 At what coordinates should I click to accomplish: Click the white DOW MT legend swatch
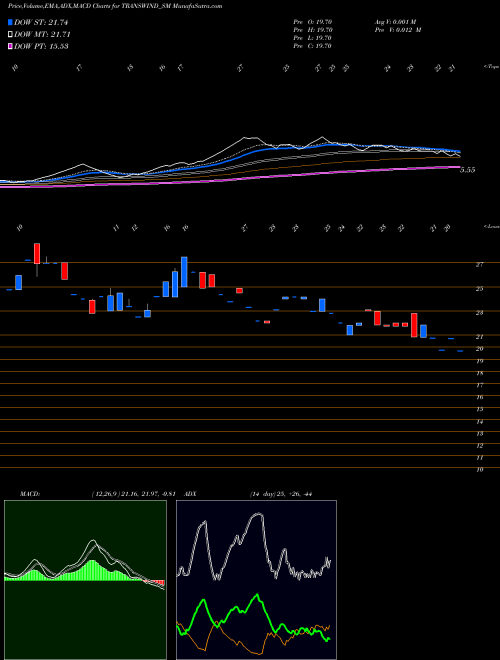(x=10, y=34)
